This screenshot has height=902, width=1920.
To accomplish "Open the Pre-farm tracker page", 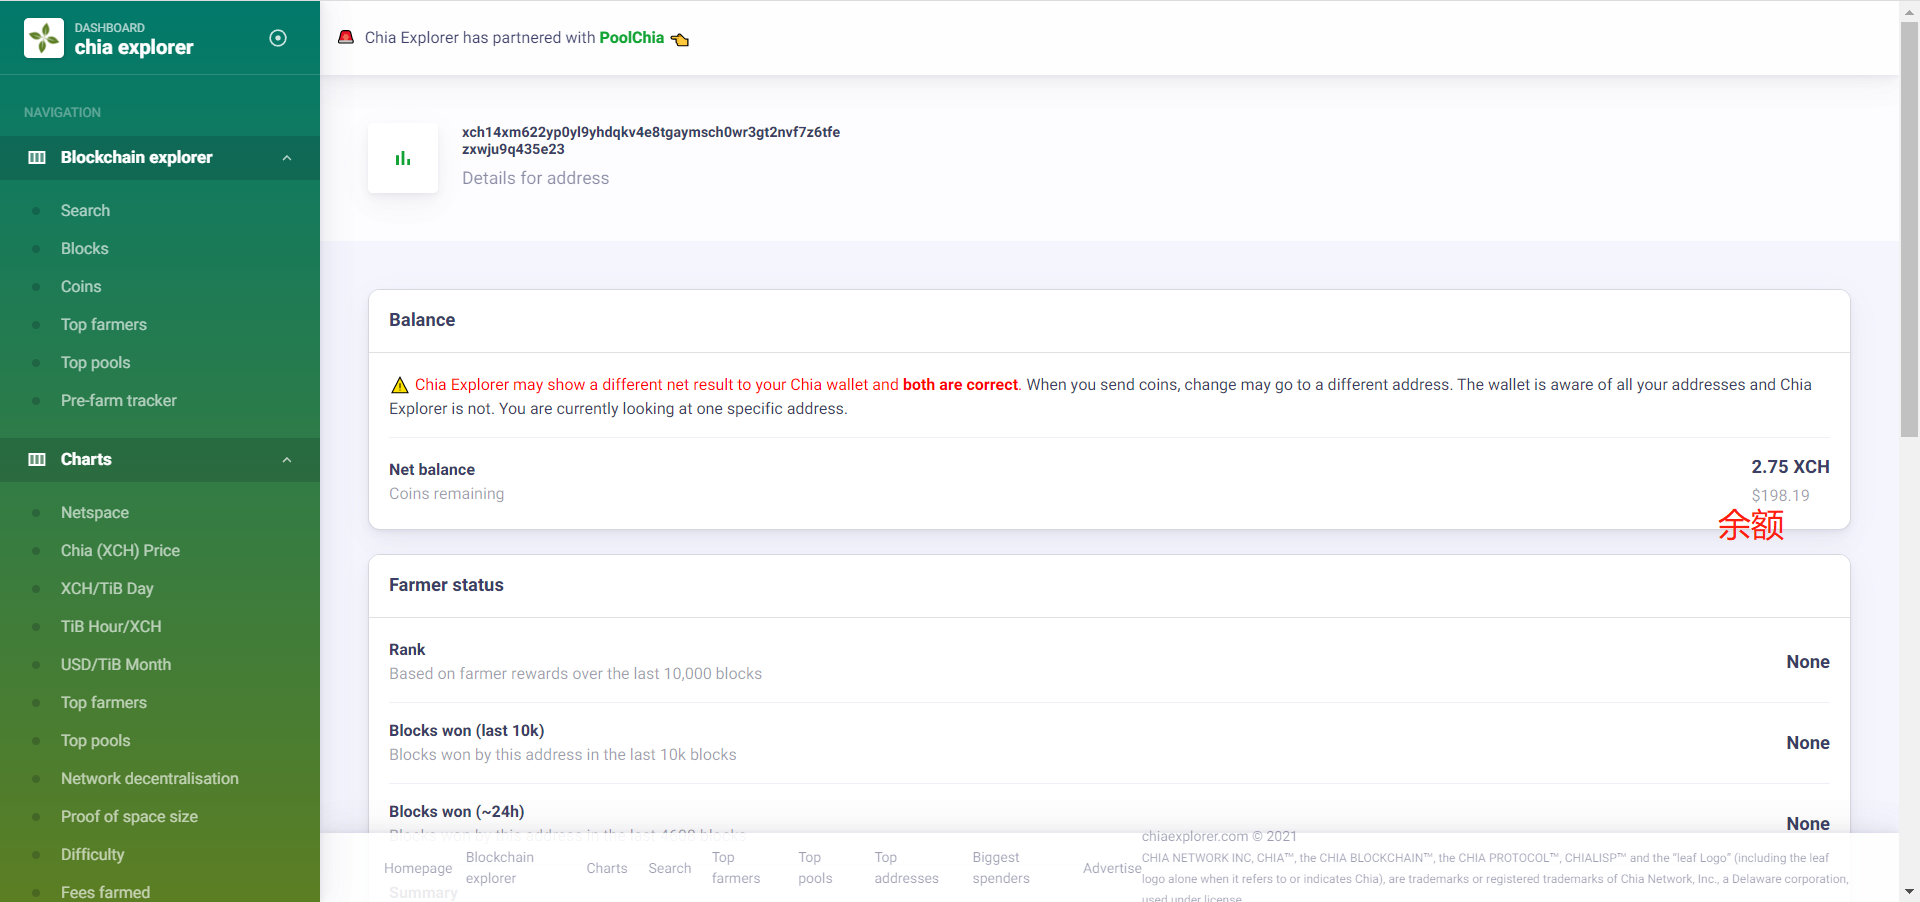I will pyautogui.click(x=118, y=401).
